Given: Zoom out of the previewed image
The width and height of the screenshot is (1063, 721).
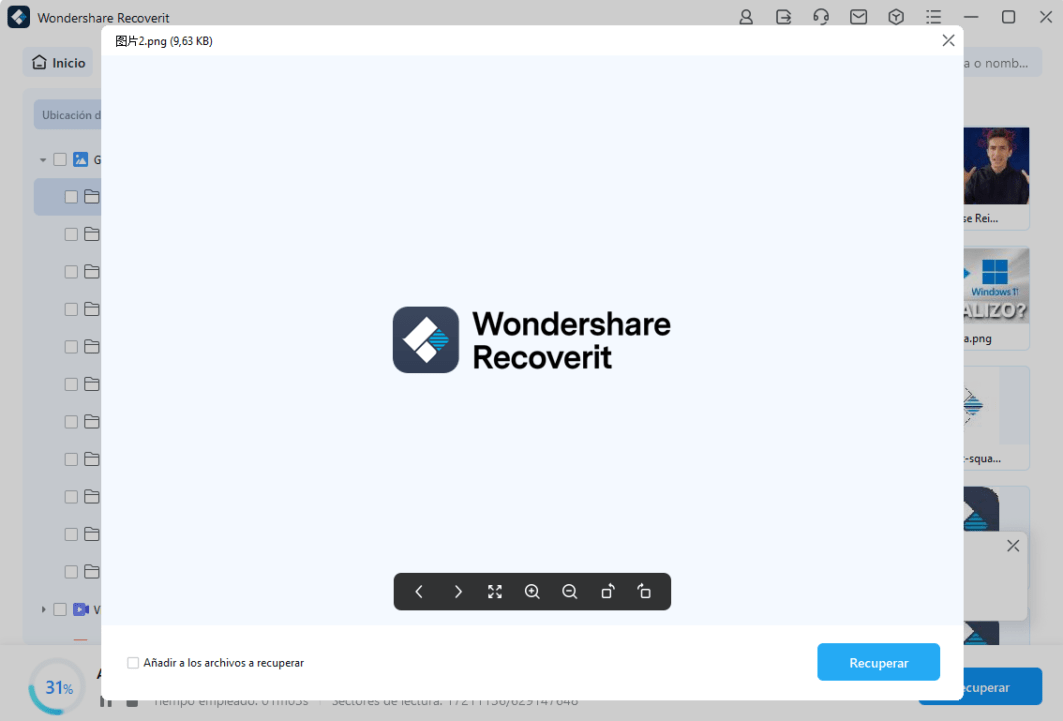Looking at the screenshot, I should (570, 592).
